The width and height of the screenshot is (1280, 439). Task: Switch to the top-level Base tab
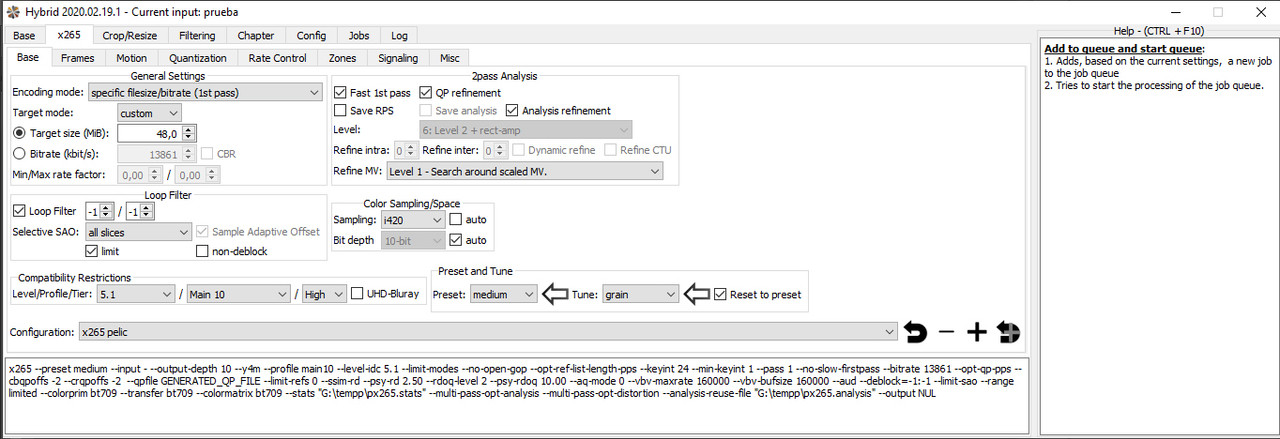(x=24, y=35)
